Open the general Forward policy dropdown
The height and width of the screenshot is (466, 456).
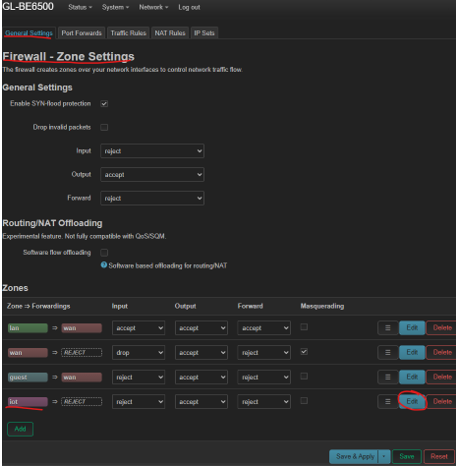[152, 198]
